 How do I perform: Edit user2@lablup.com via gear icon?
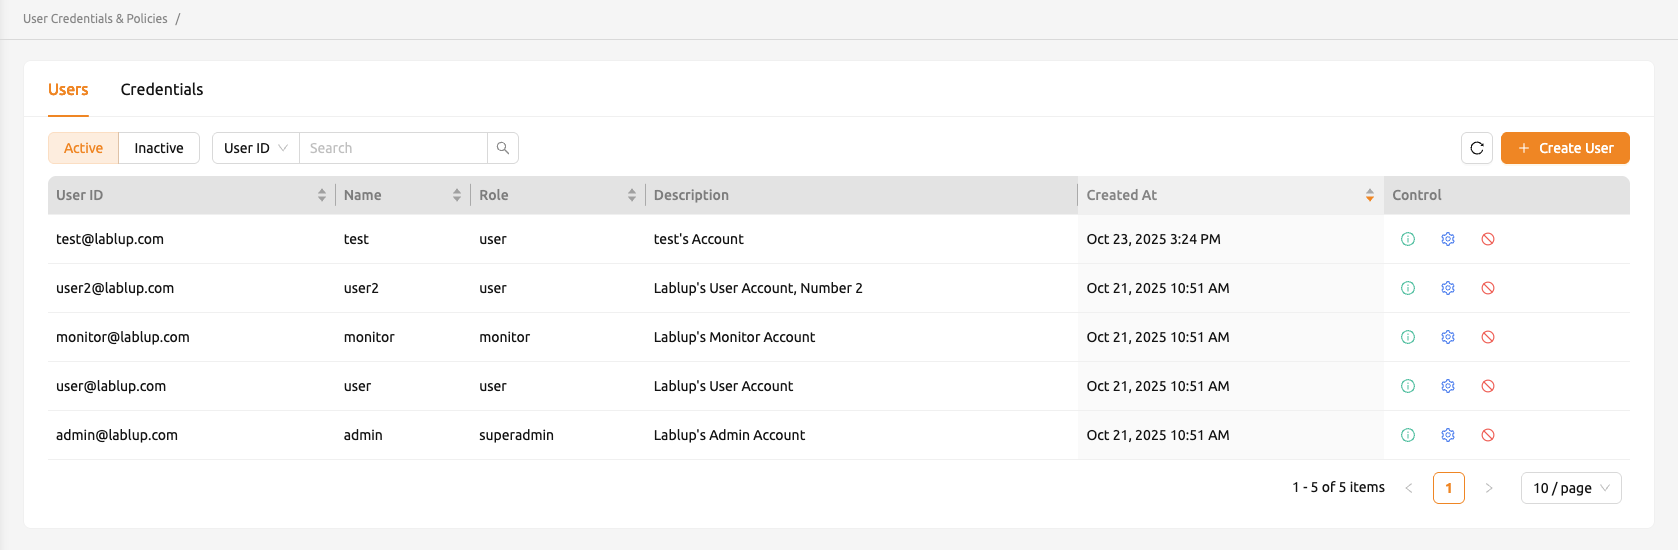1448,288
